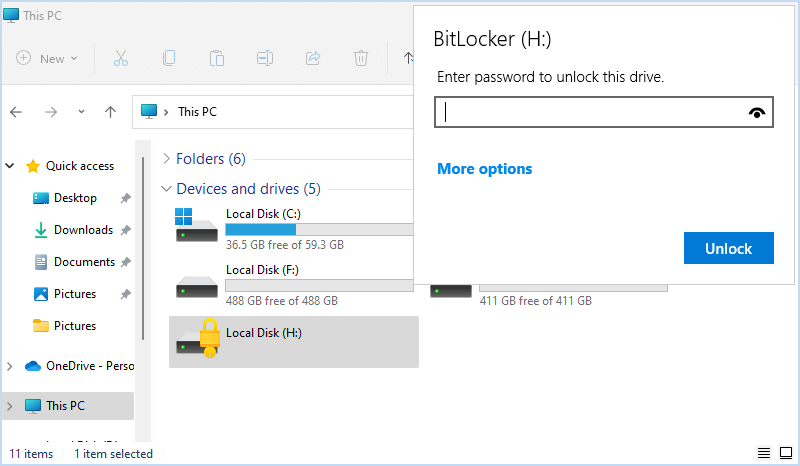This screenshot has width=800, height=466.
Task: Click the Rename icon in toolbar
Action: [x=265, y=58]
